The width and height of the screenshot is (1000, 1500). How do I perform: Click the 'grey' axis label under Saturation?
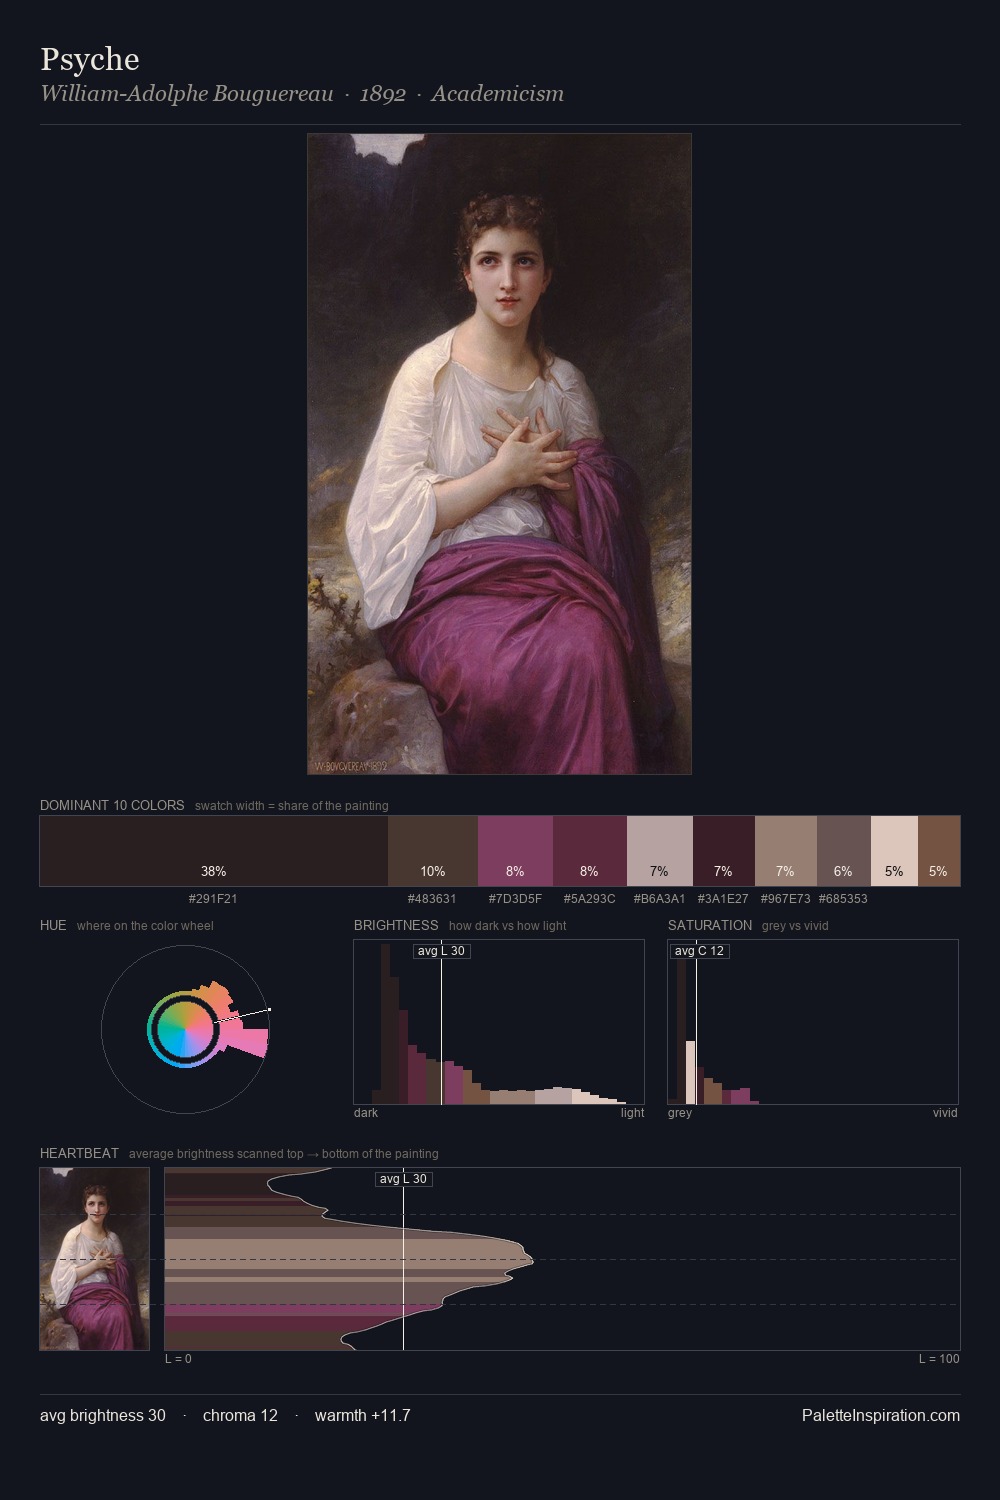[x=680, y=1113]
